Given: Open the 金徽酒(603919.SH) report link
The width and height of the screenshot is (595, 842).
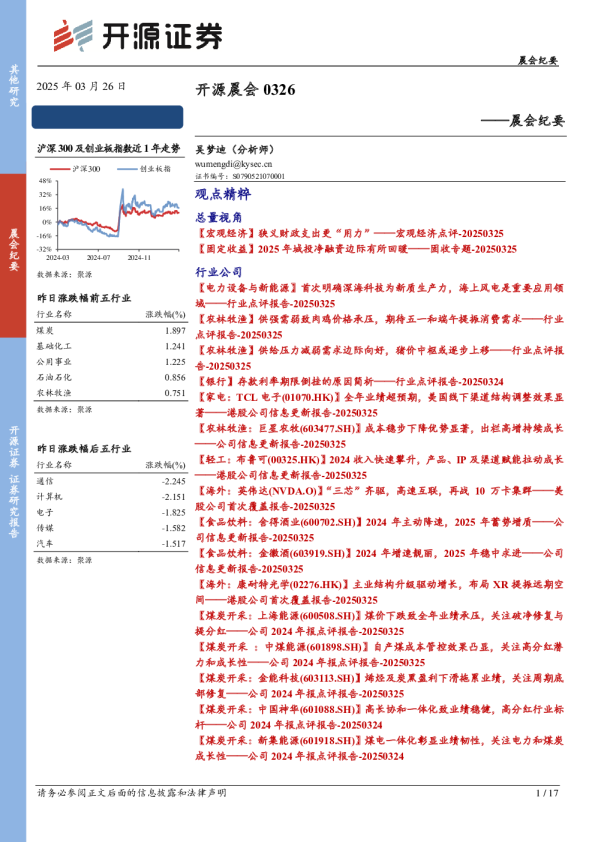Looking at the screenshot, I should tap(379, 560).
